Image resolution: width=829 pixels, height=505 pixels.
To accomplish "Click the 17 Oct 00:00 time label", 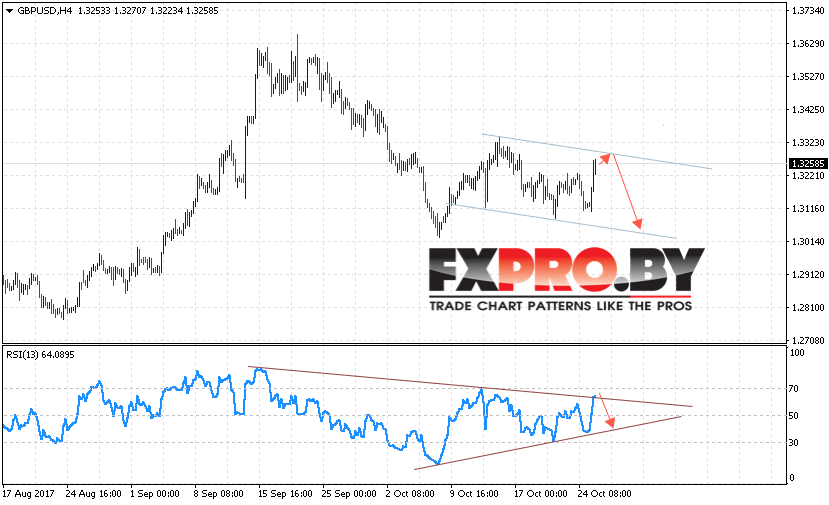I will (541, 494).
